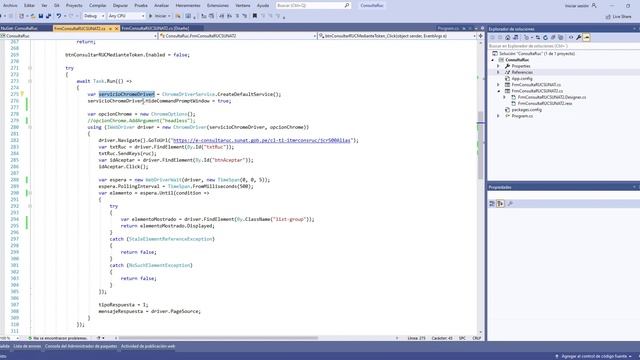The image size is (640, 360).
Task: Select App.config in Solution Explorer
Action: tap(522, 78)
